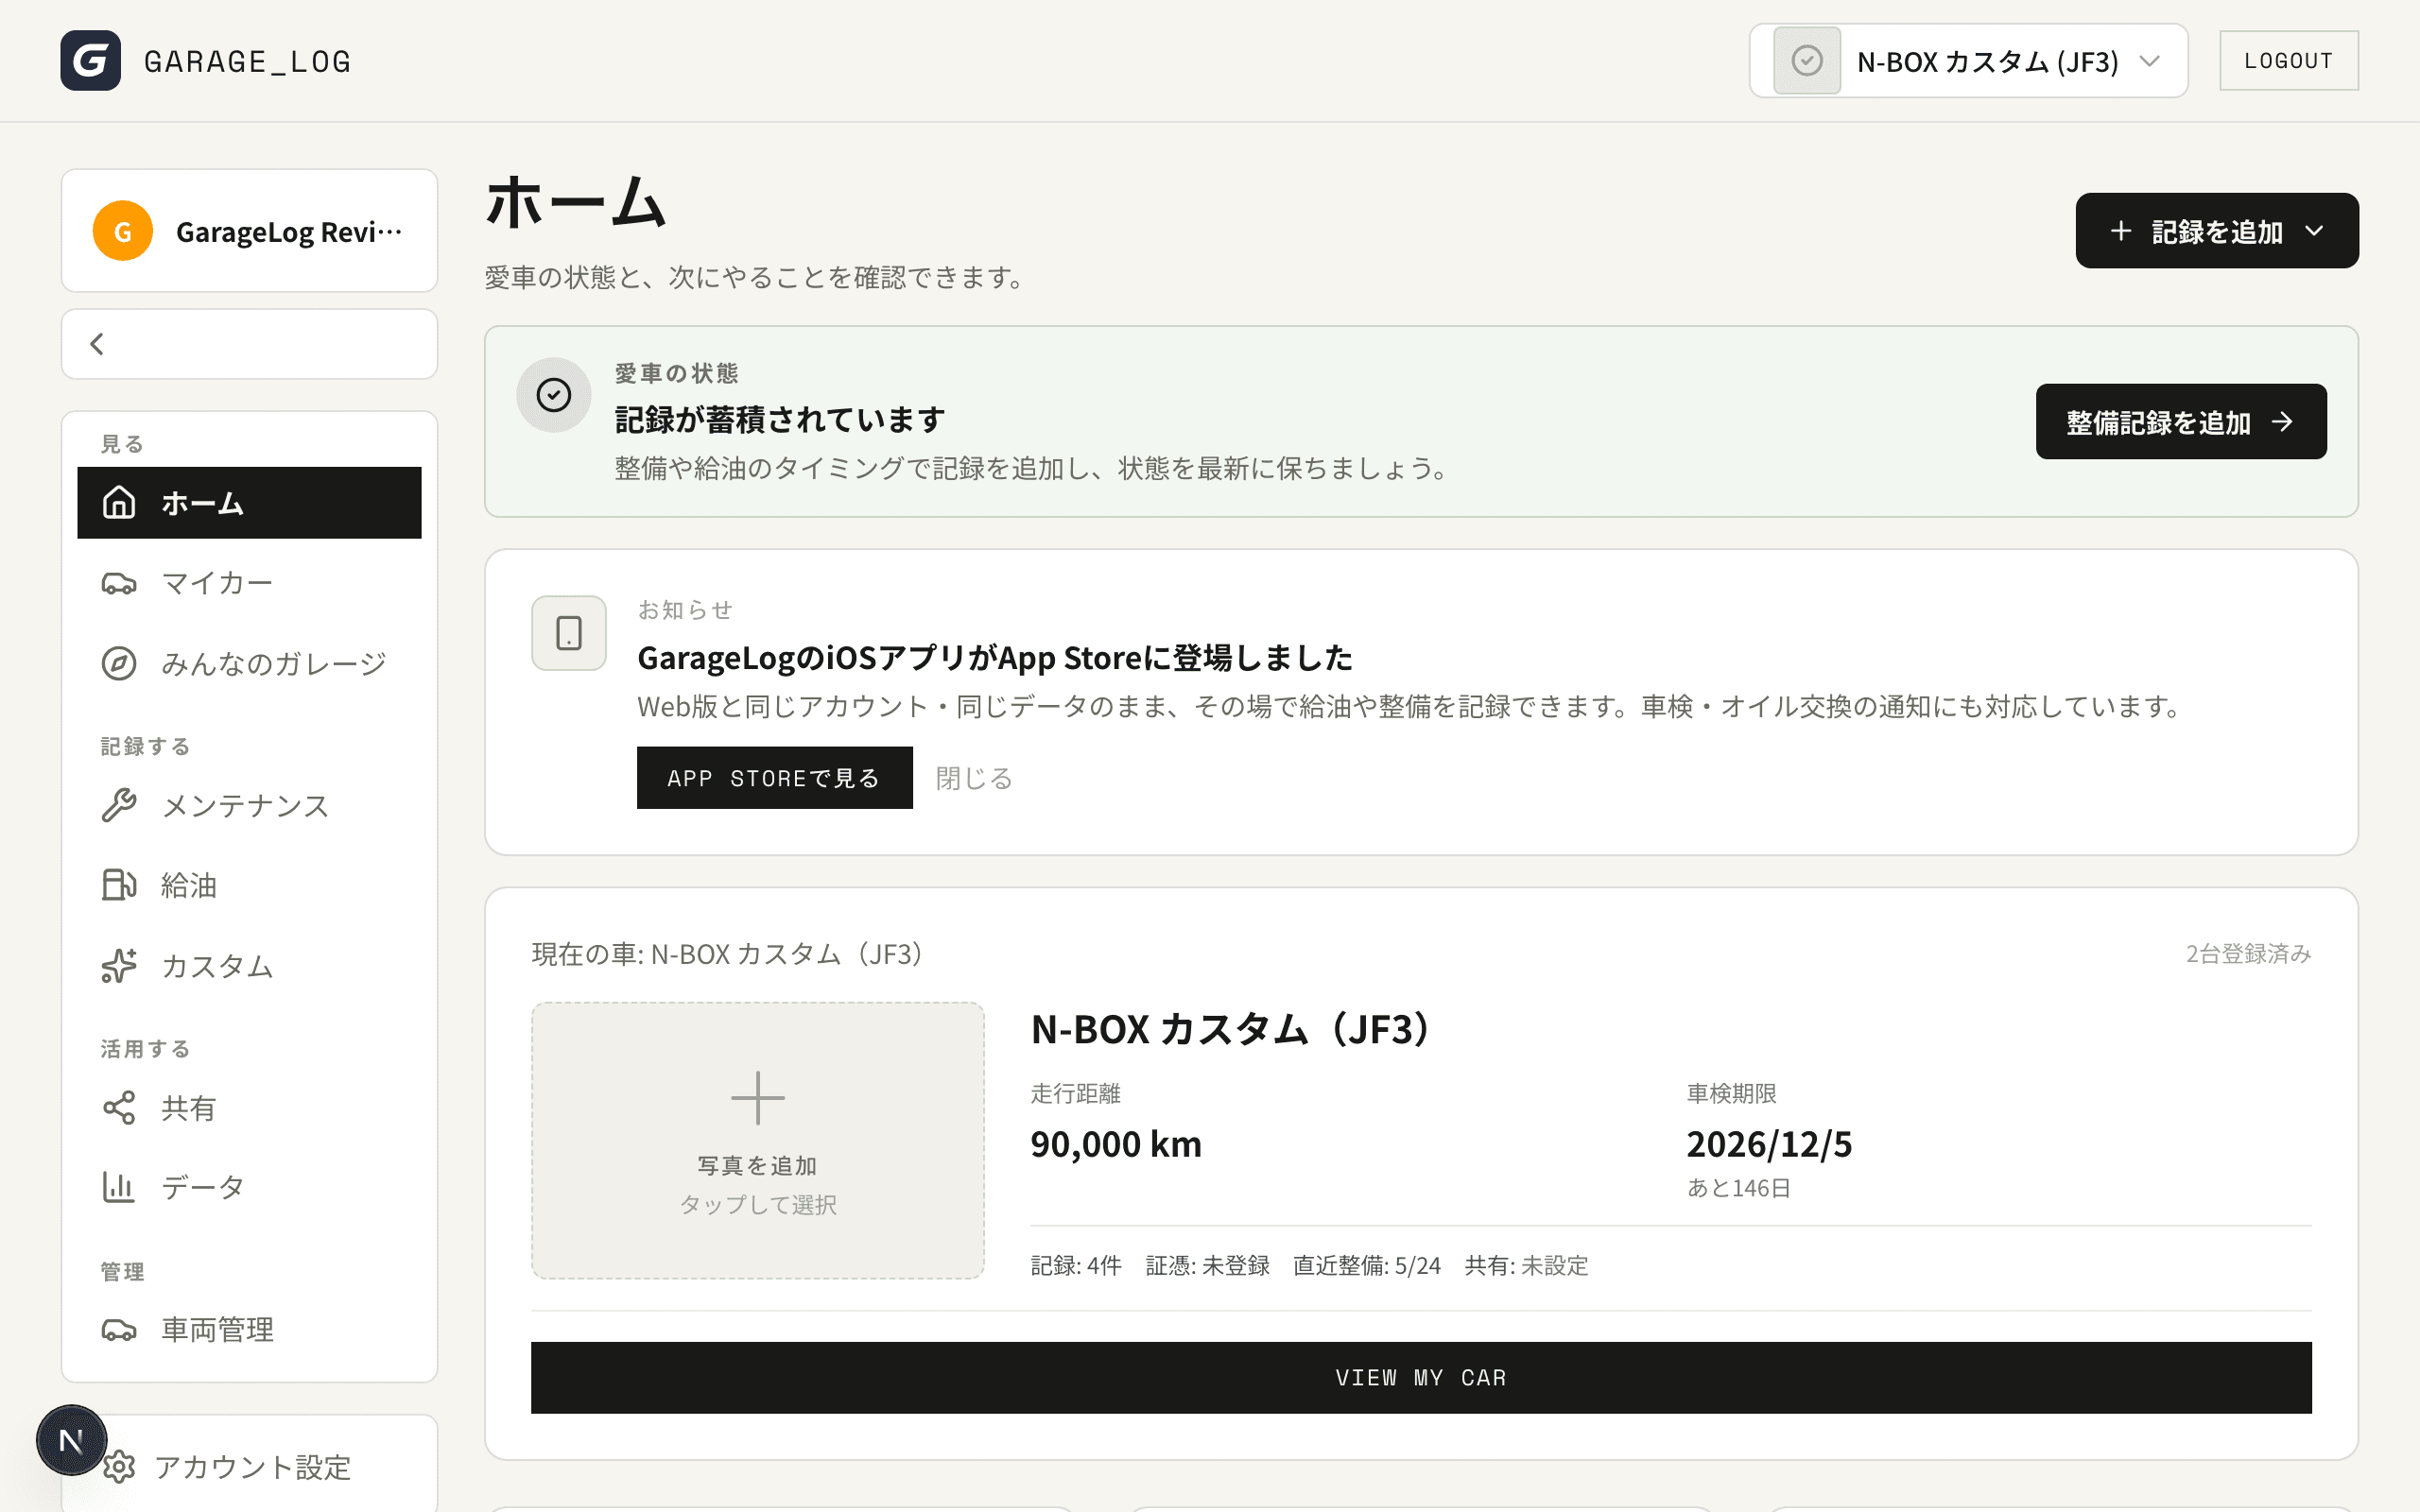Go to メンテナンス page
Viewport: 2420px width, 1512px height.
(x=249, y=805)
